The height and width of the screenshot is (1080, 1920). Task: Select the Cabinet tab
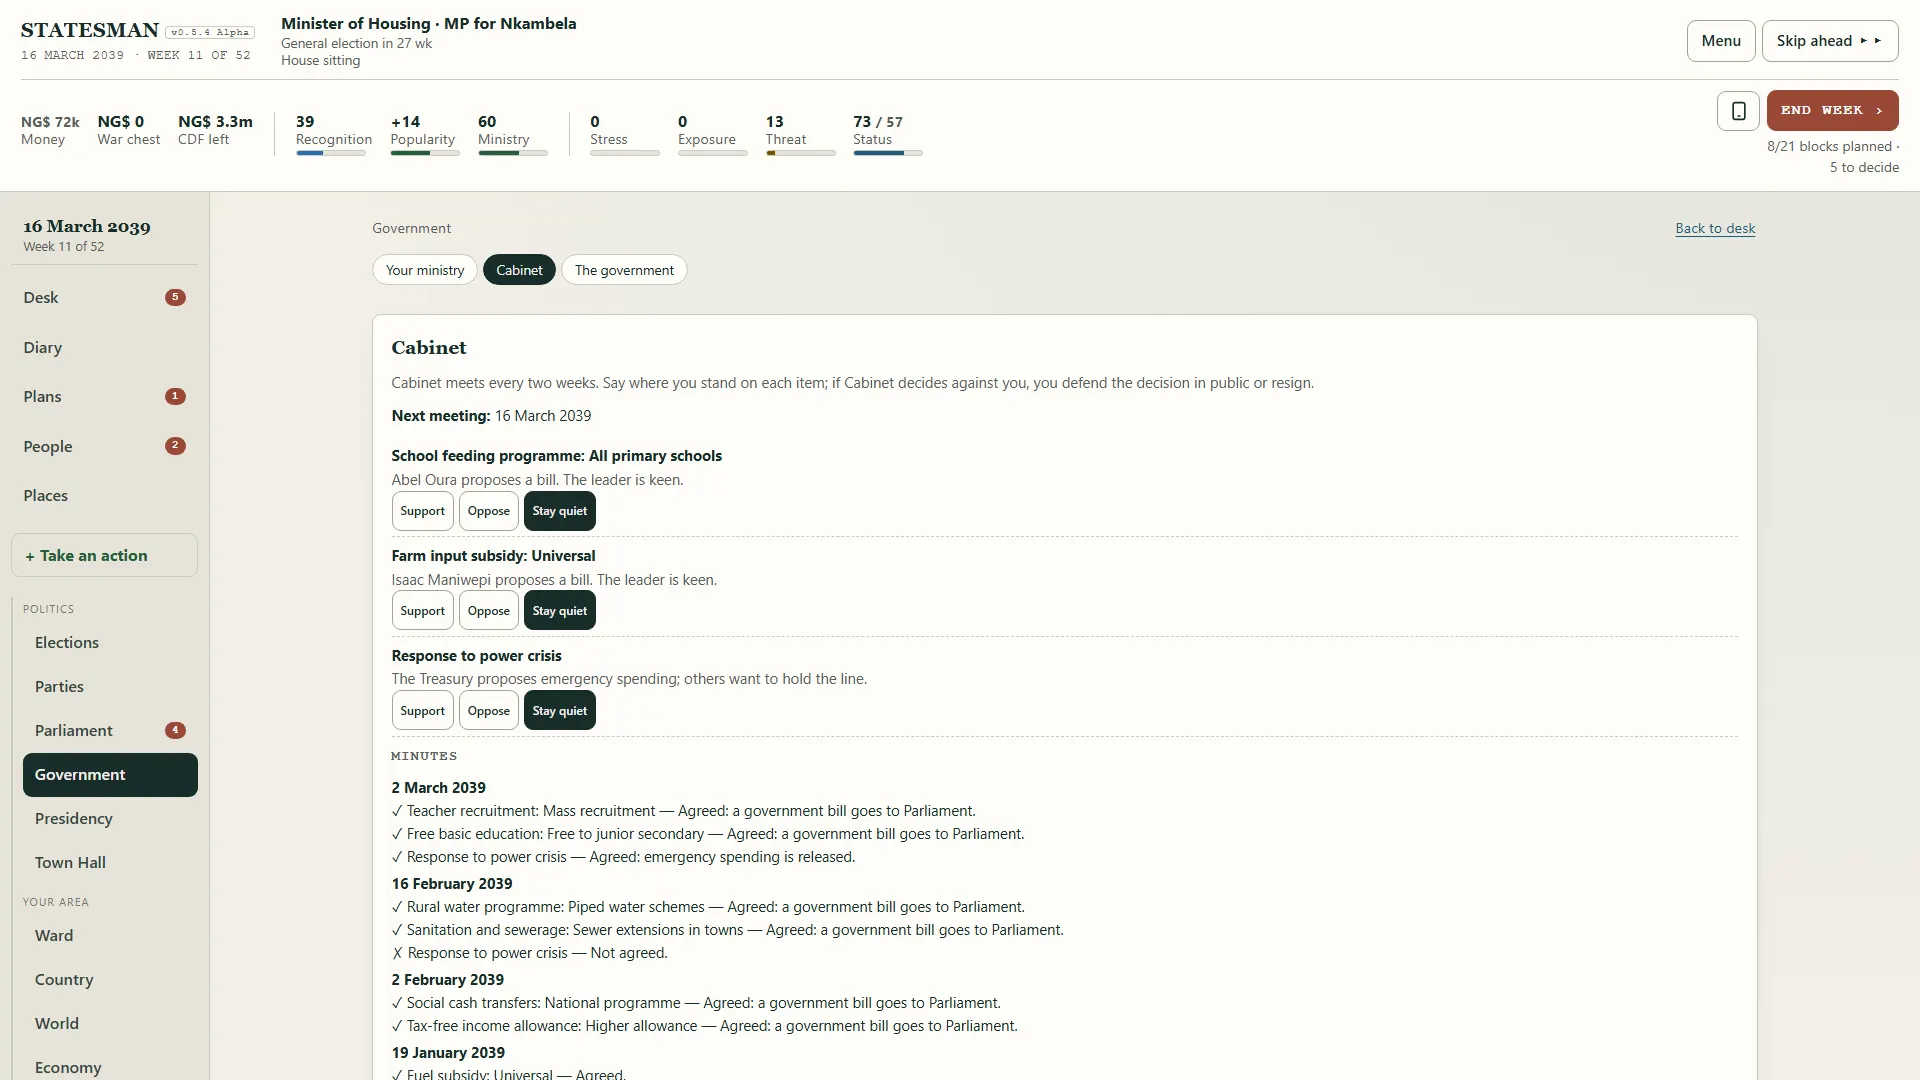(x=519, y=270)
